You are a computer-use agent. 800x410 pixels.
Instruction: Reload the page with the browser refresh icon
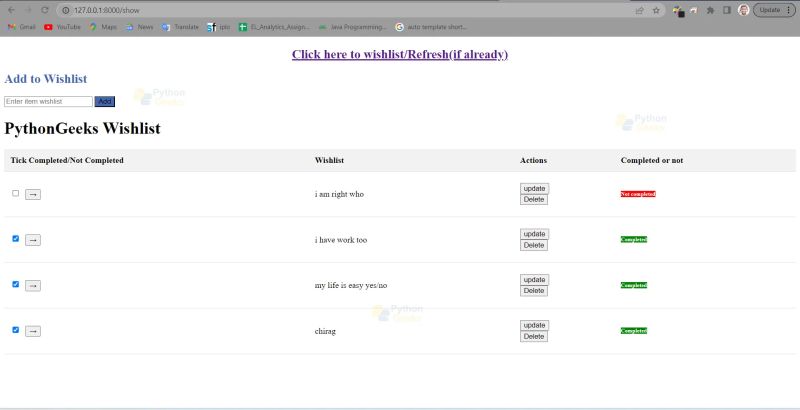(44, 10)
